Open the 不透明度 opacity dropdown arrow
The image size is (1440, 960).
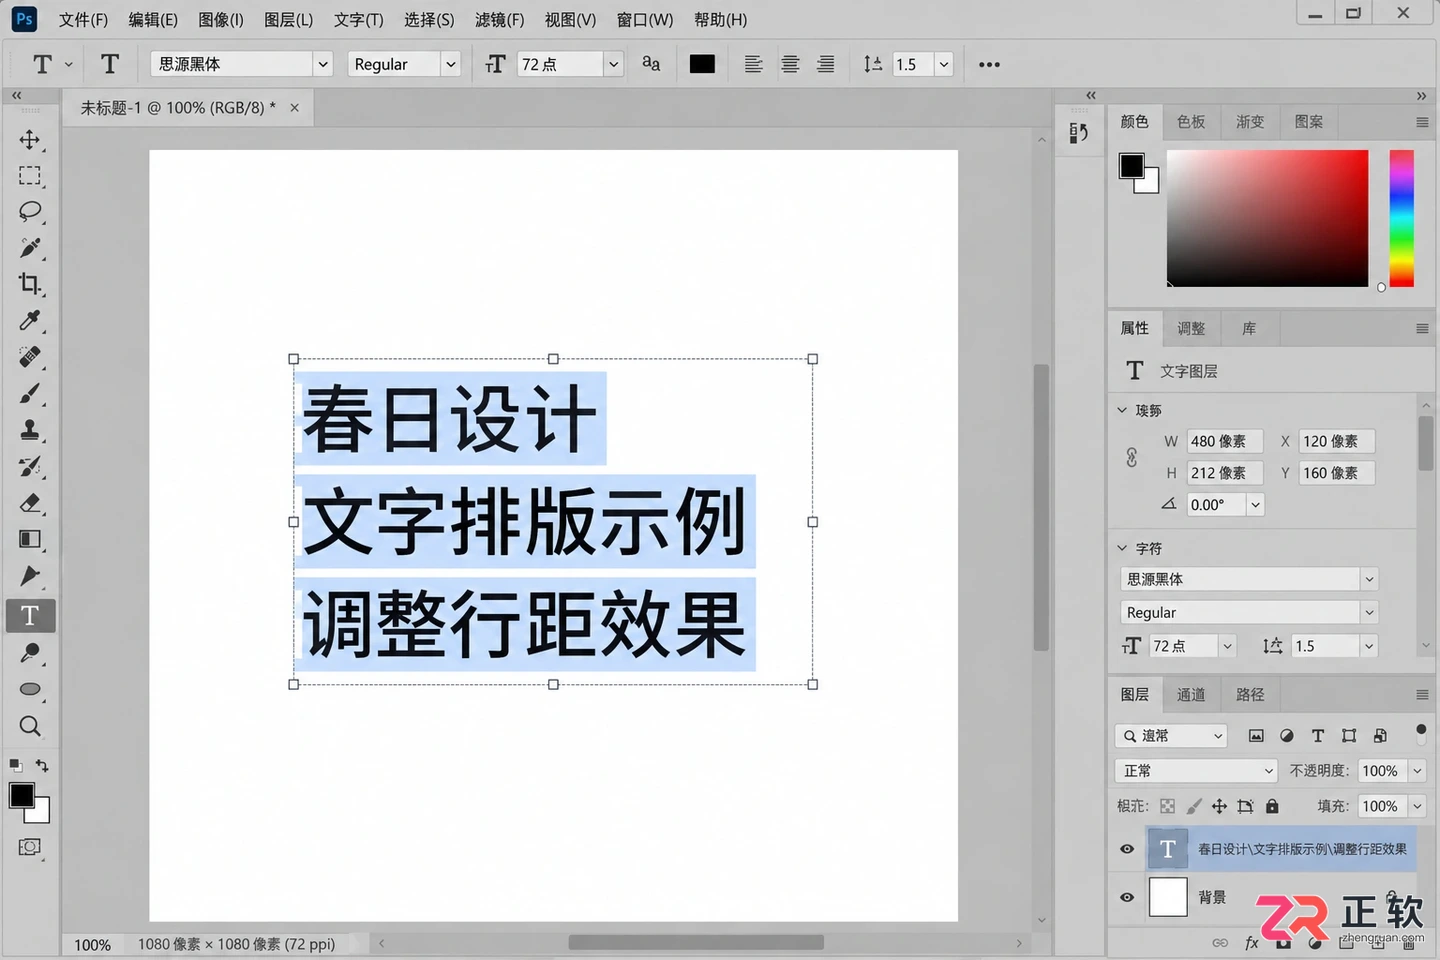tap(1417, 771)
